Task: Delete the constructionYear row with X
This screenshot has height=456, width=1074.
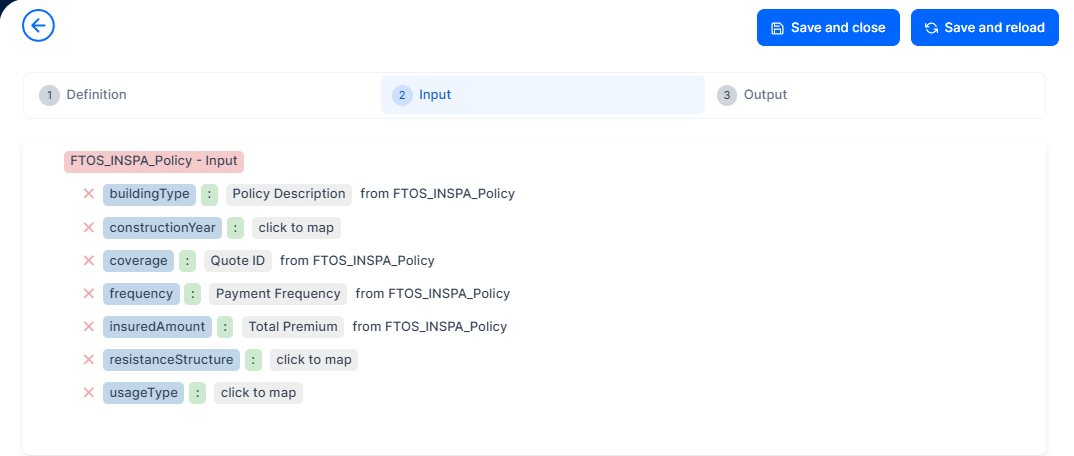Action: [89, 228]
